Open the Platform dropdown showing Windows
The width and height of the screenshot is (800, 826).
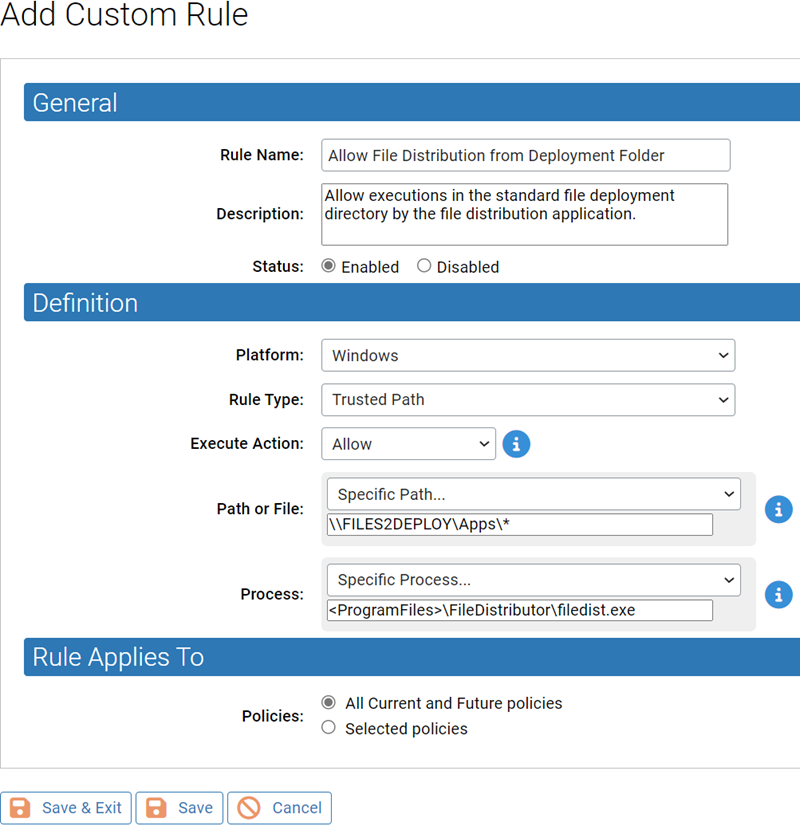coord(527,355)
